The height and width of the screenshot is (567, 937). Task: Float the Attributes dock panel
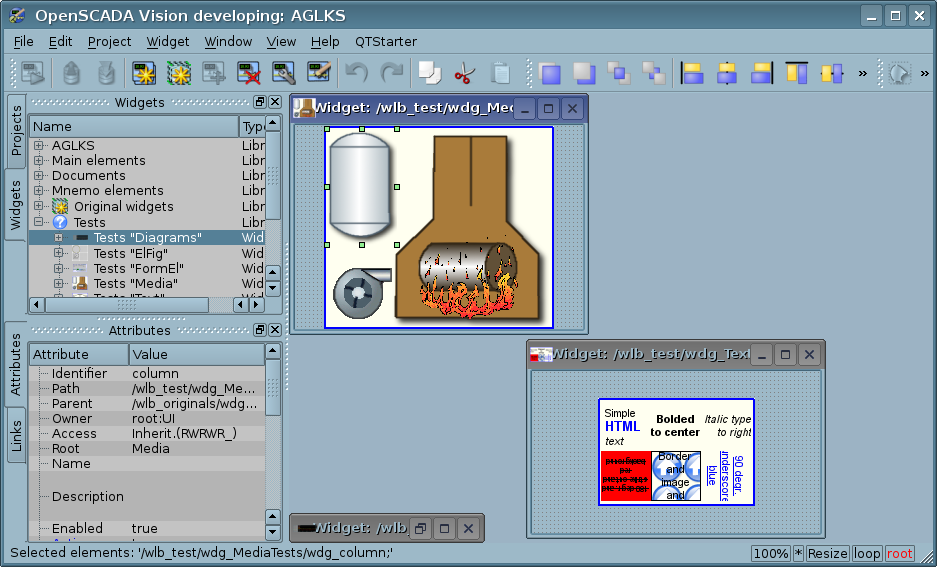coord(260,330)
